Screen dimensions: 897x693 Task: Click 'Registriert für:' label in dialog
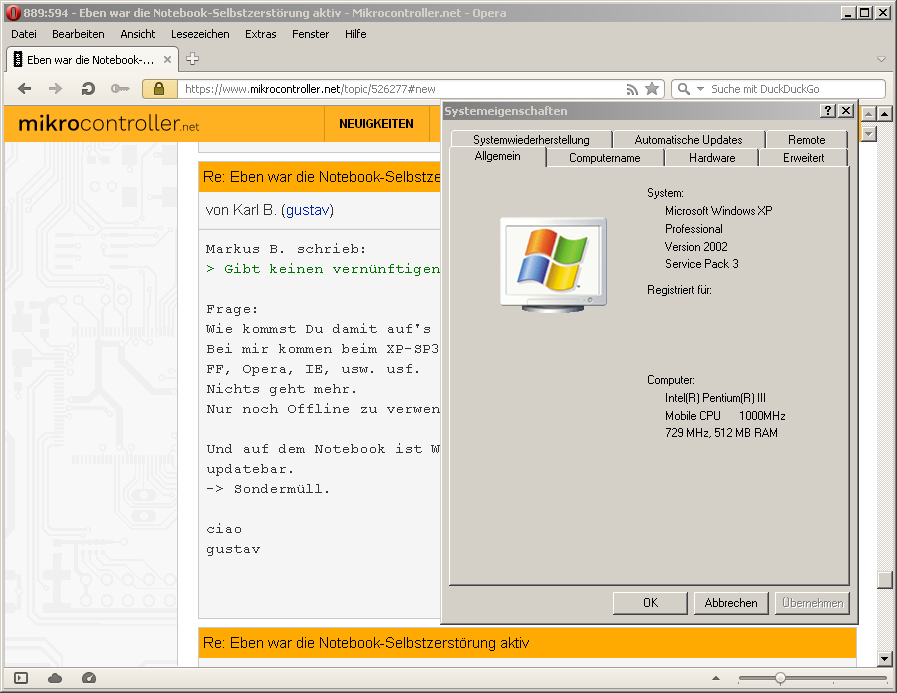coord(679,290)
